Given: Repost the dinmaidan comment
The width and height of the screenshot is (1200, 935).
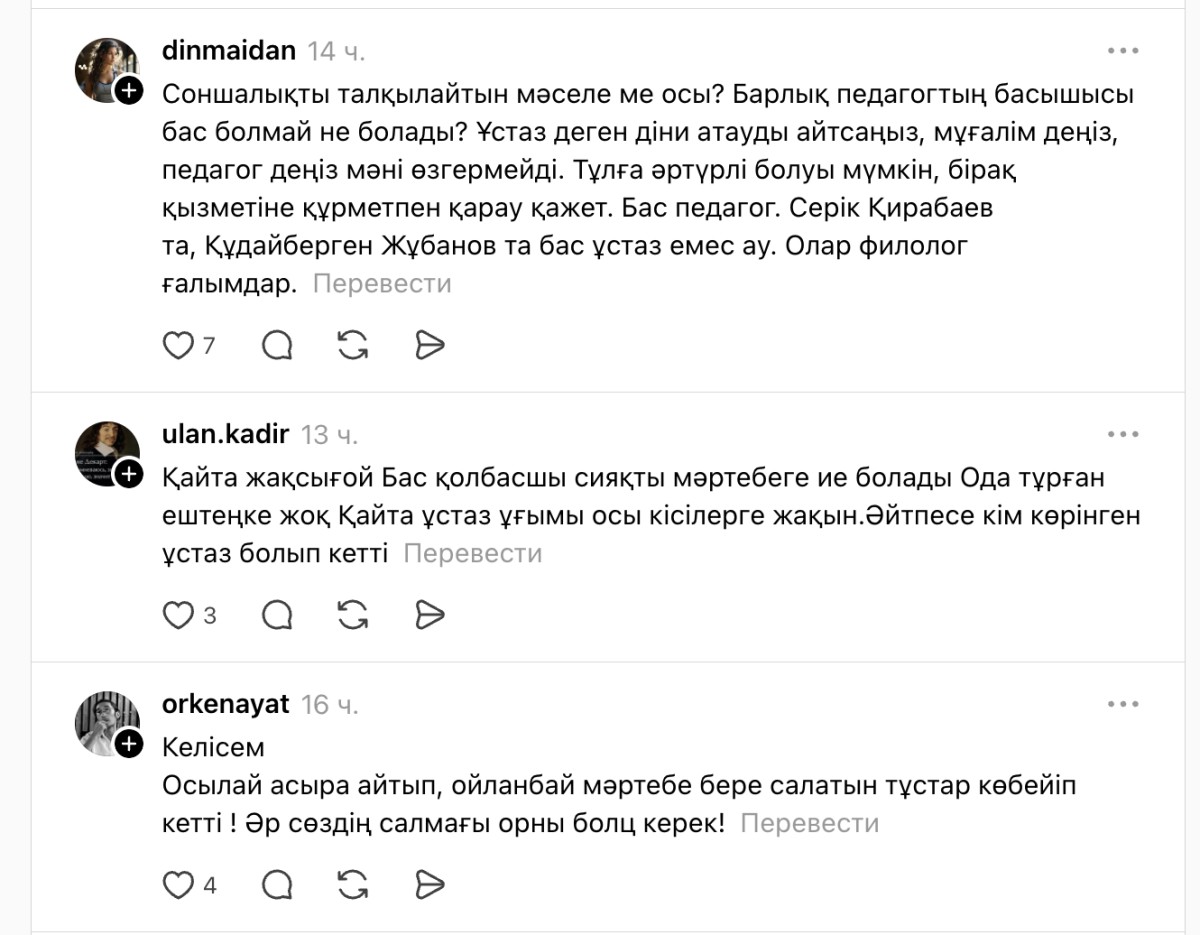Looking at the screenshot, I should coord(353,346).
